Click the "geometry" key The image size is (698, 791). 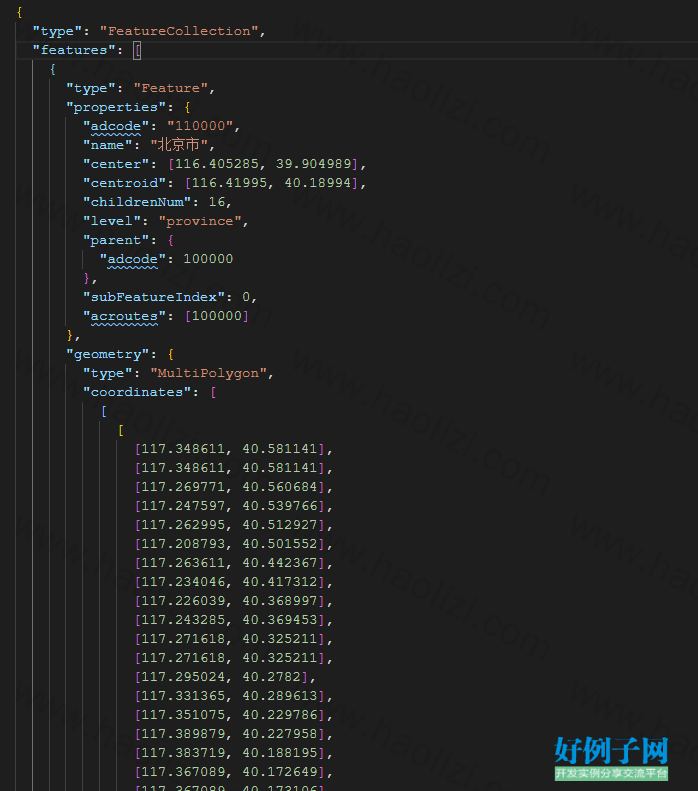pyautogui.click(x=107, y=355)
